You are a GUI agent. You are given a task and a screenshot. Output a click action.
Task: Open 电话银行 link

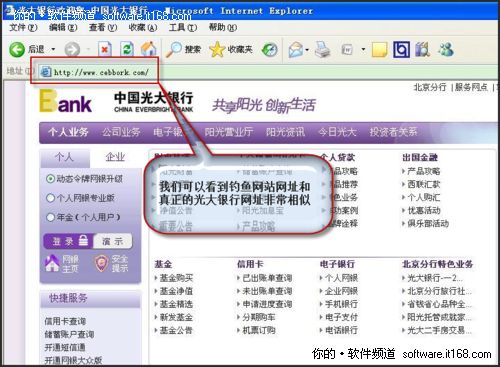(341, 330)
